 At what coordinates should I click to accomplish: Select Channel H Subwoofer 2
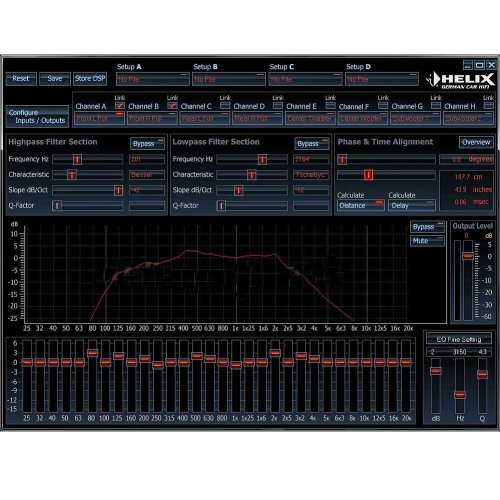click(468, 119)
